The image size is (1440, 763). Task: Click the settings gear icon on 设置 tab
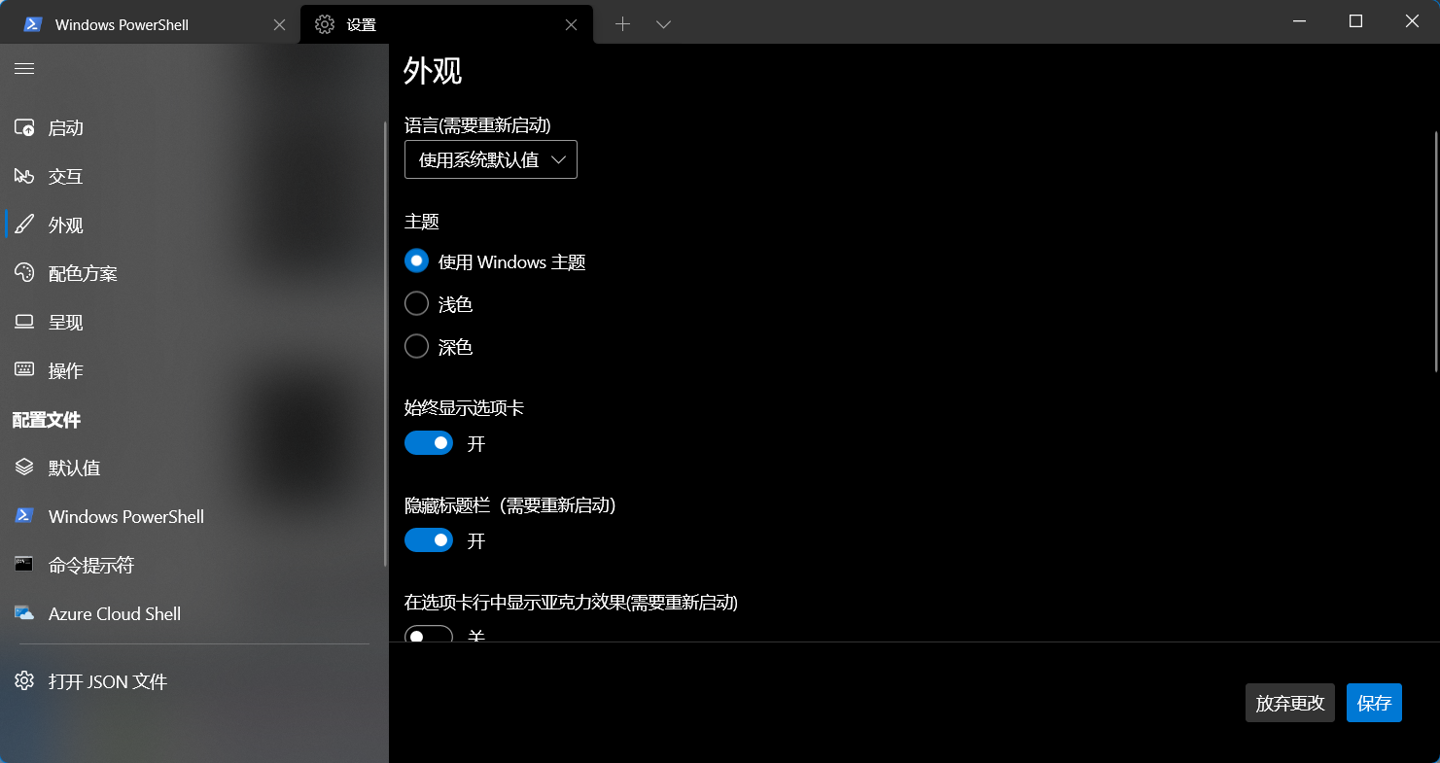coord(324,24)
